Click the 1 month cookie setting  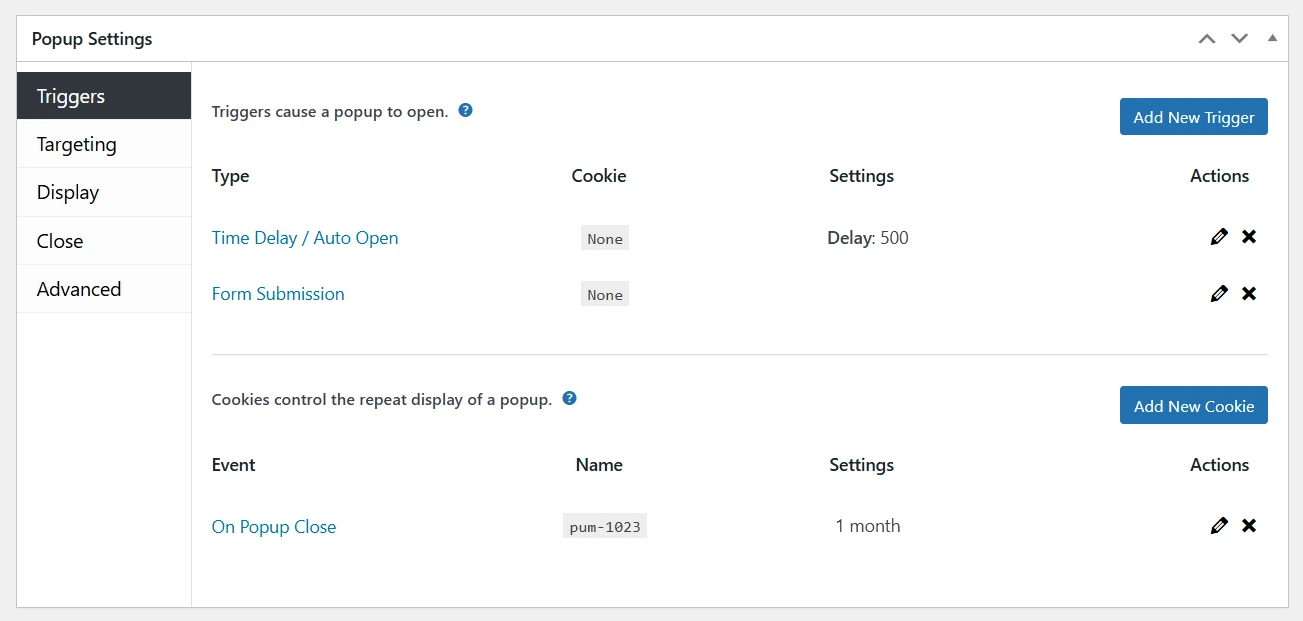[x=868, y=526]
